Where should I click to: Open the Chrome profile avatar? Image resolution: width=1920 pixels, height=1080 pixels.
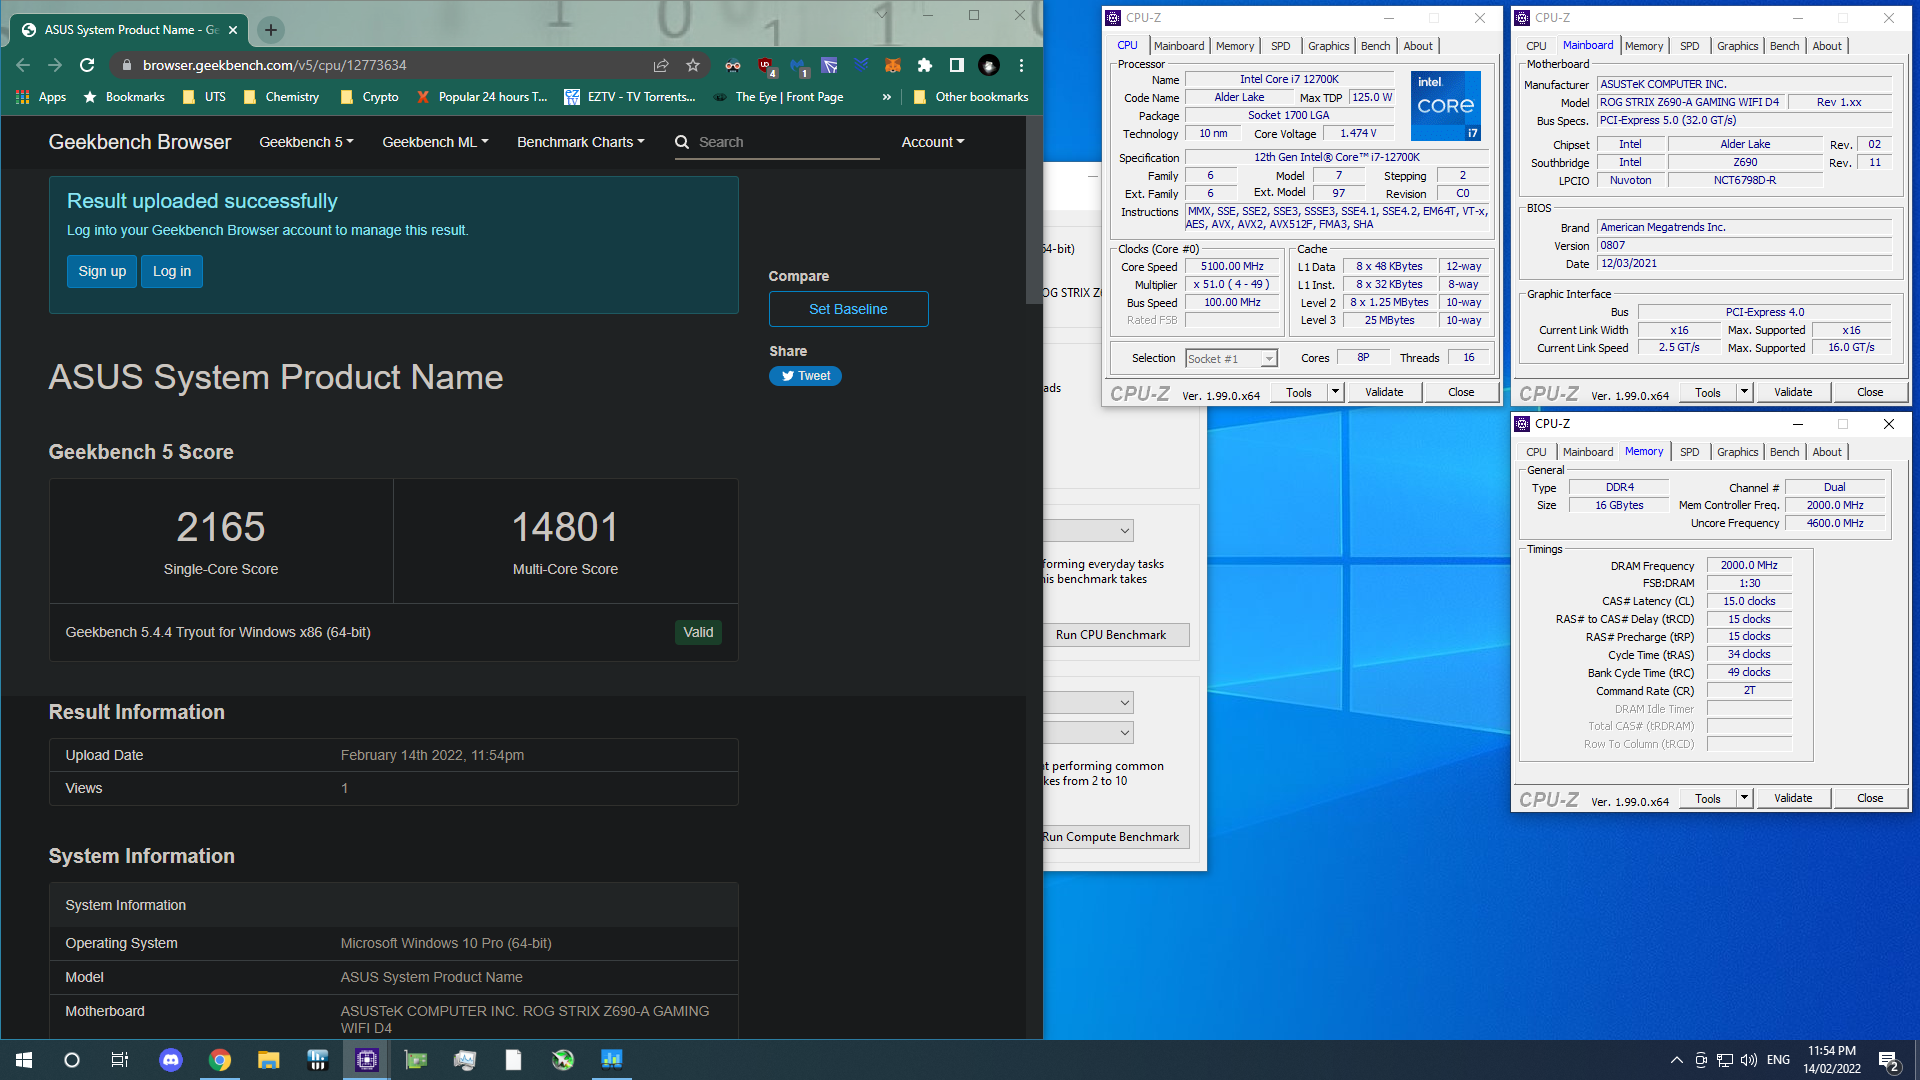(x=989, y=65)
